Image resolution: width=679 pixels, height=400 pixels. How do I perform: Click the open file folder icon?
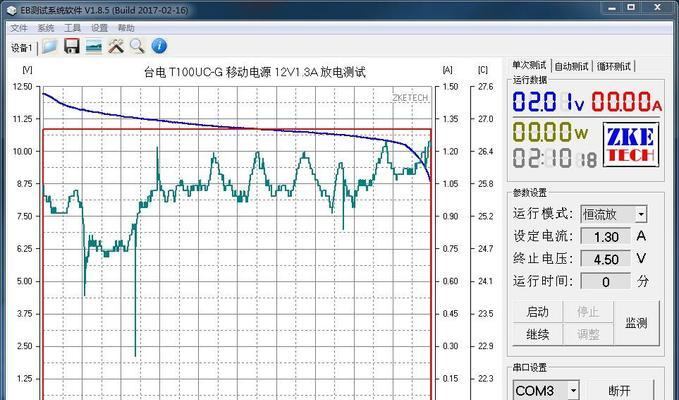(x=50, y=46)
